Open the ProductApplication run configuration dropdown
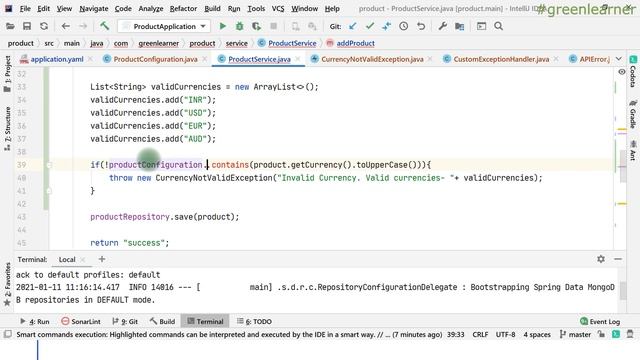Screen dimensions: 640x360 [164, 26]
